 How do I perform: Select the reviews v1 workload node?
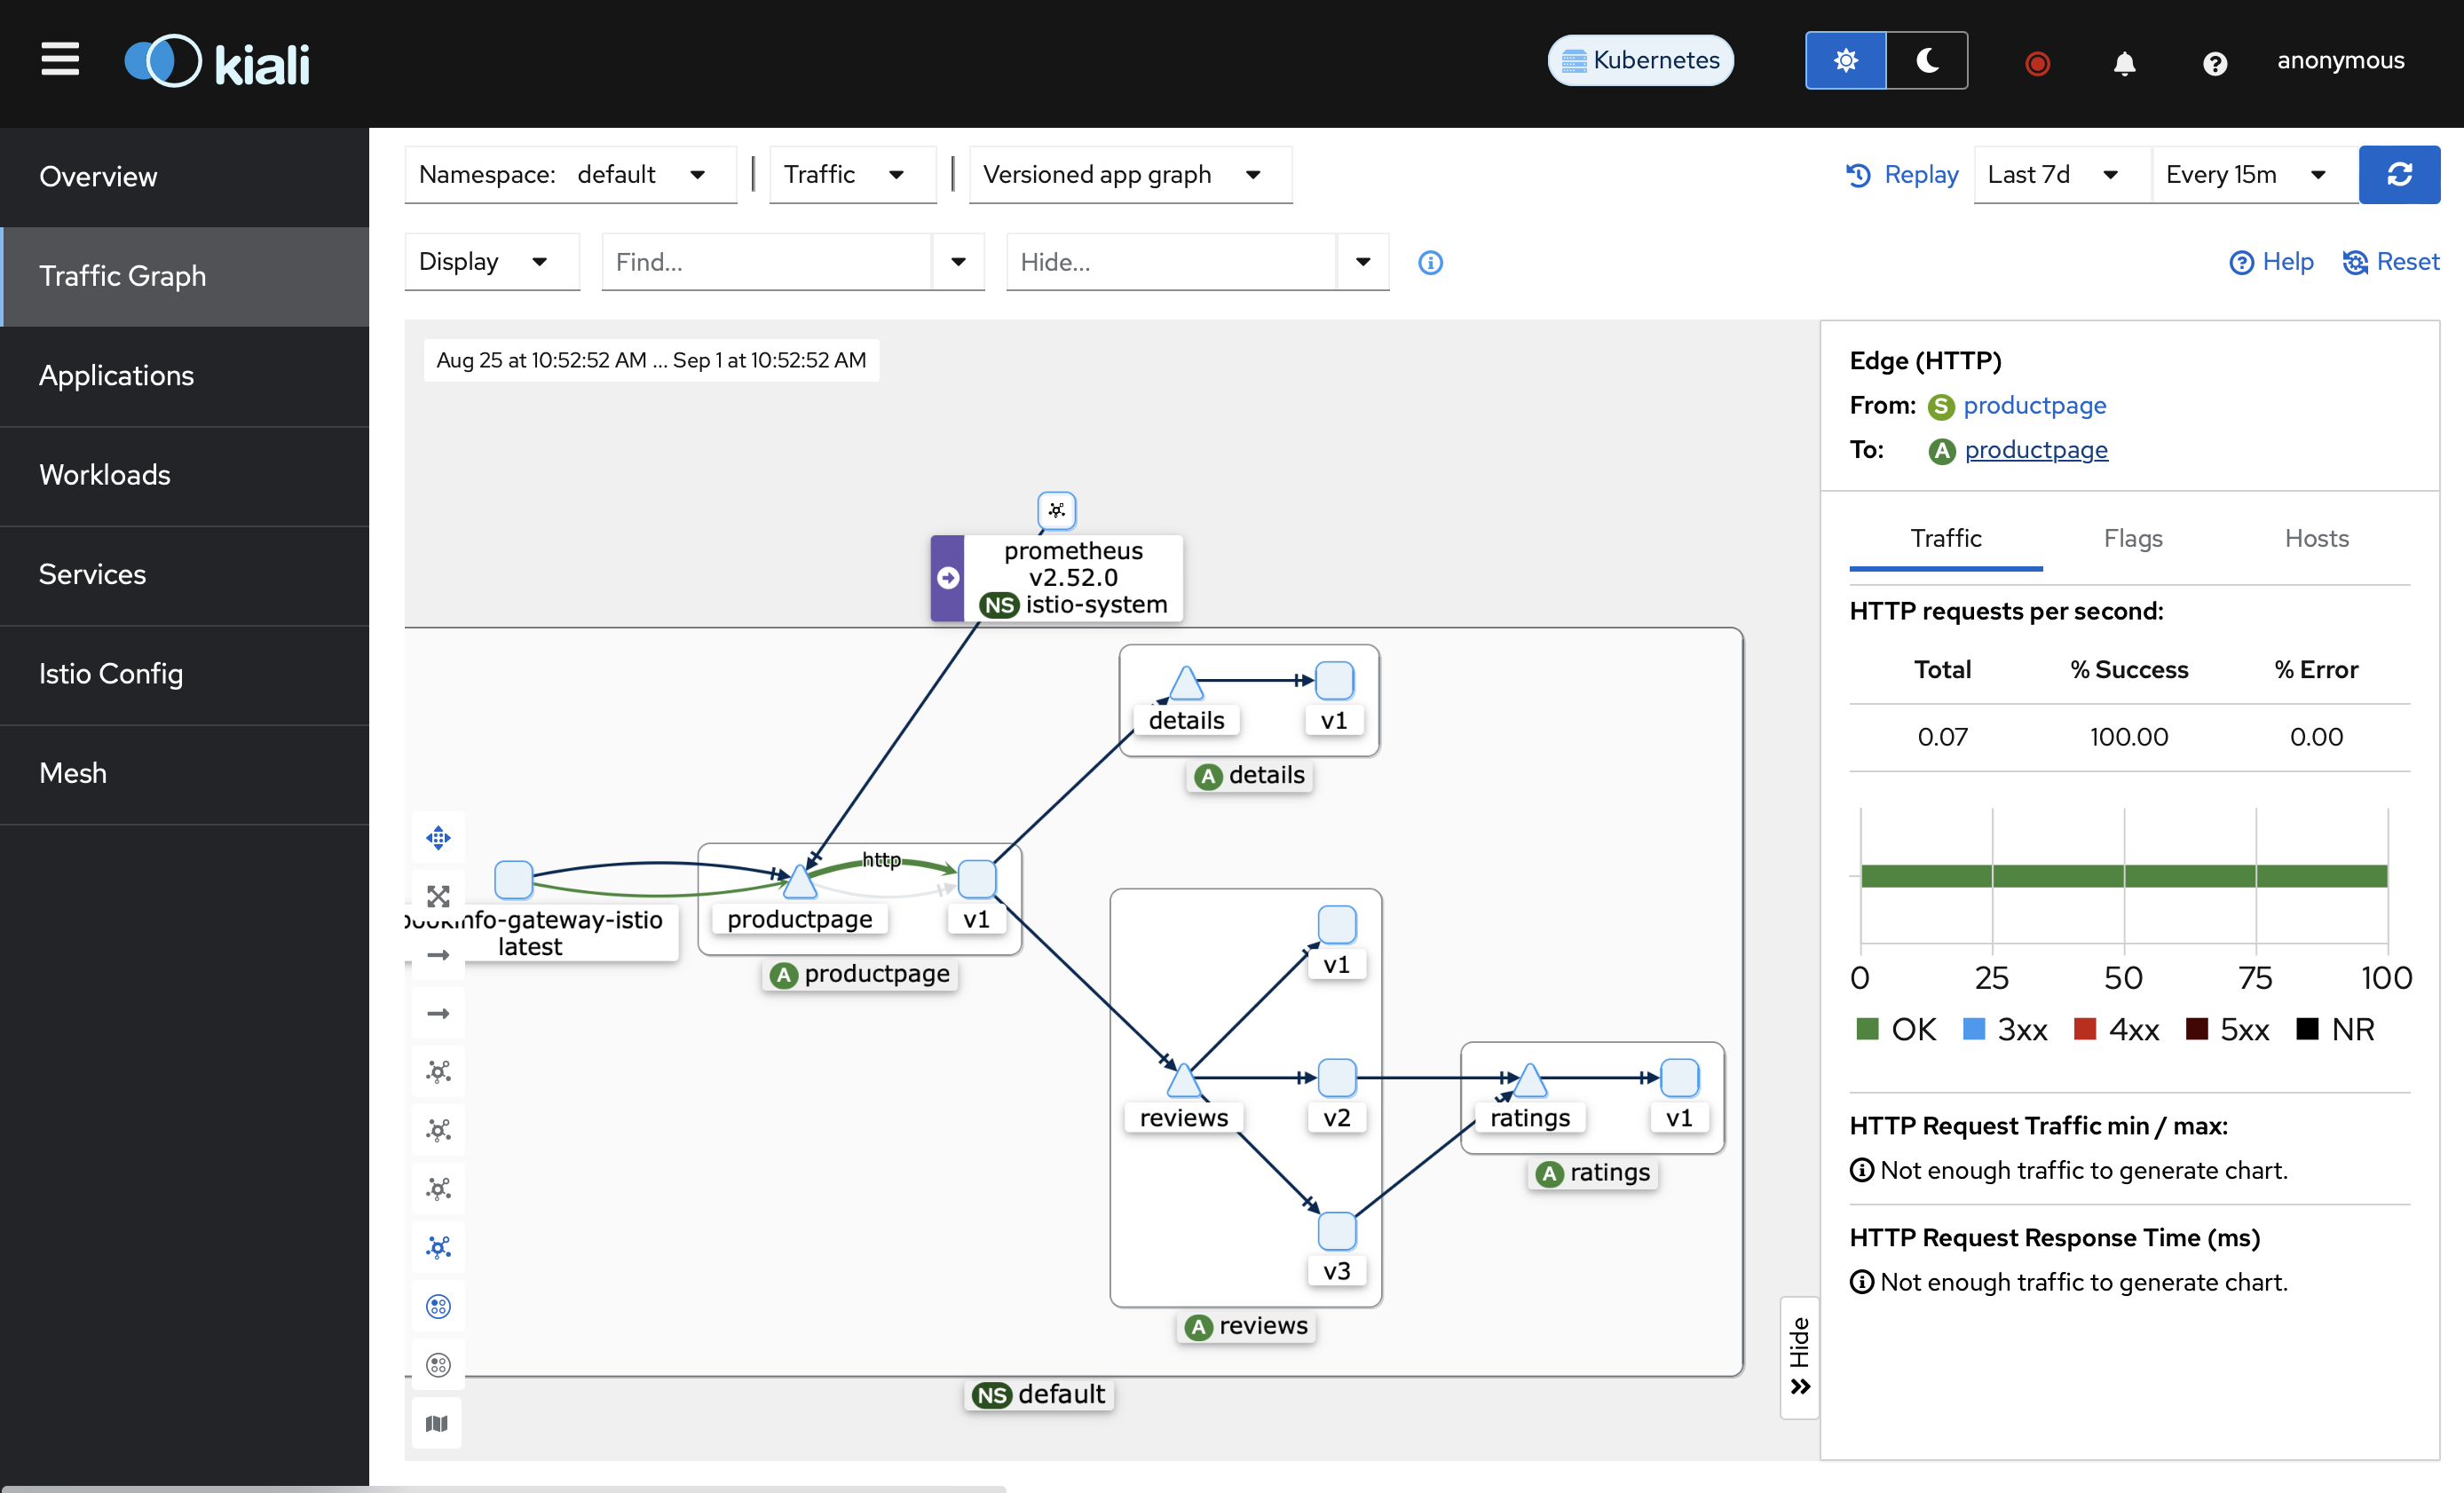pos(1337,924)
